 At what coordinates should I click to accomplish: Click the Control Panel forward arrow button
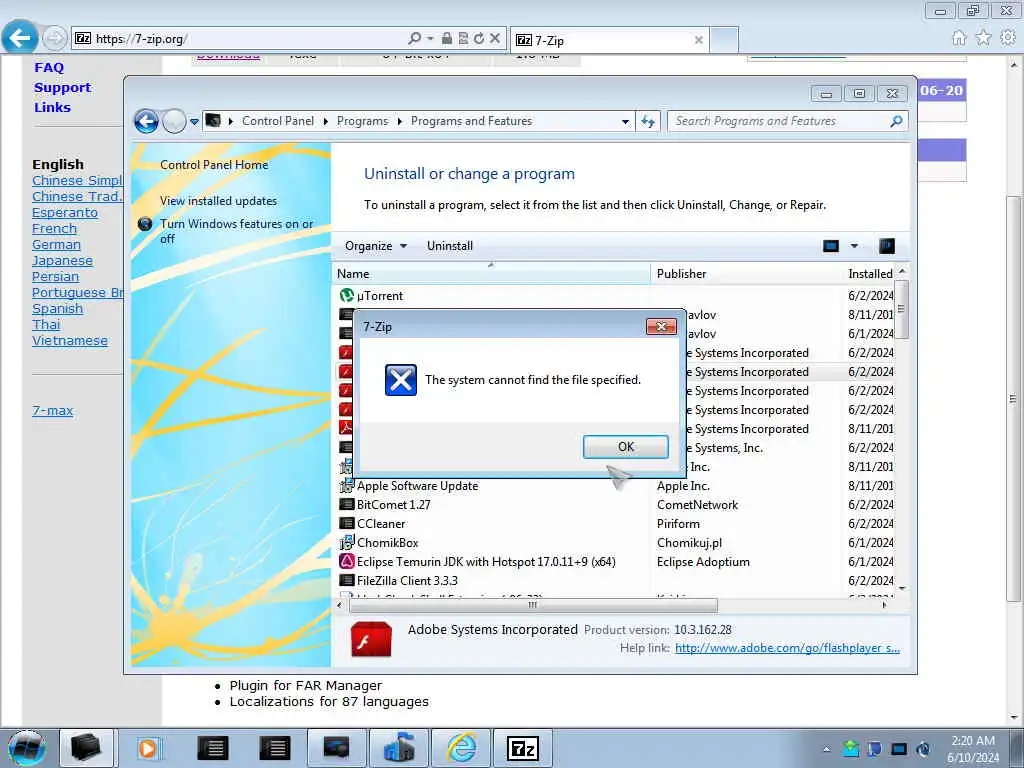[174, 121]
